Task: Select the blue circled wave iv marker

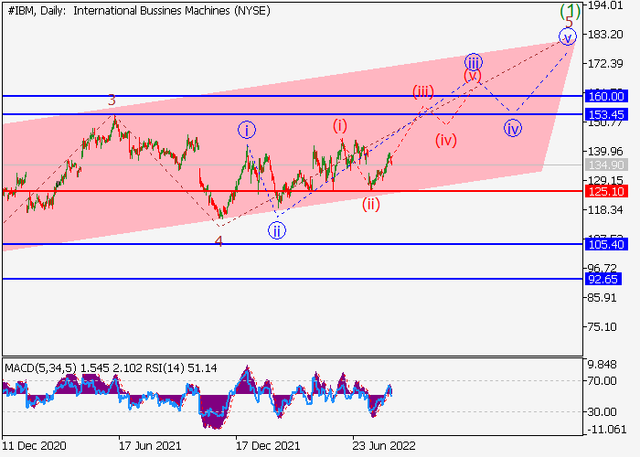Action: click(513, 128)
